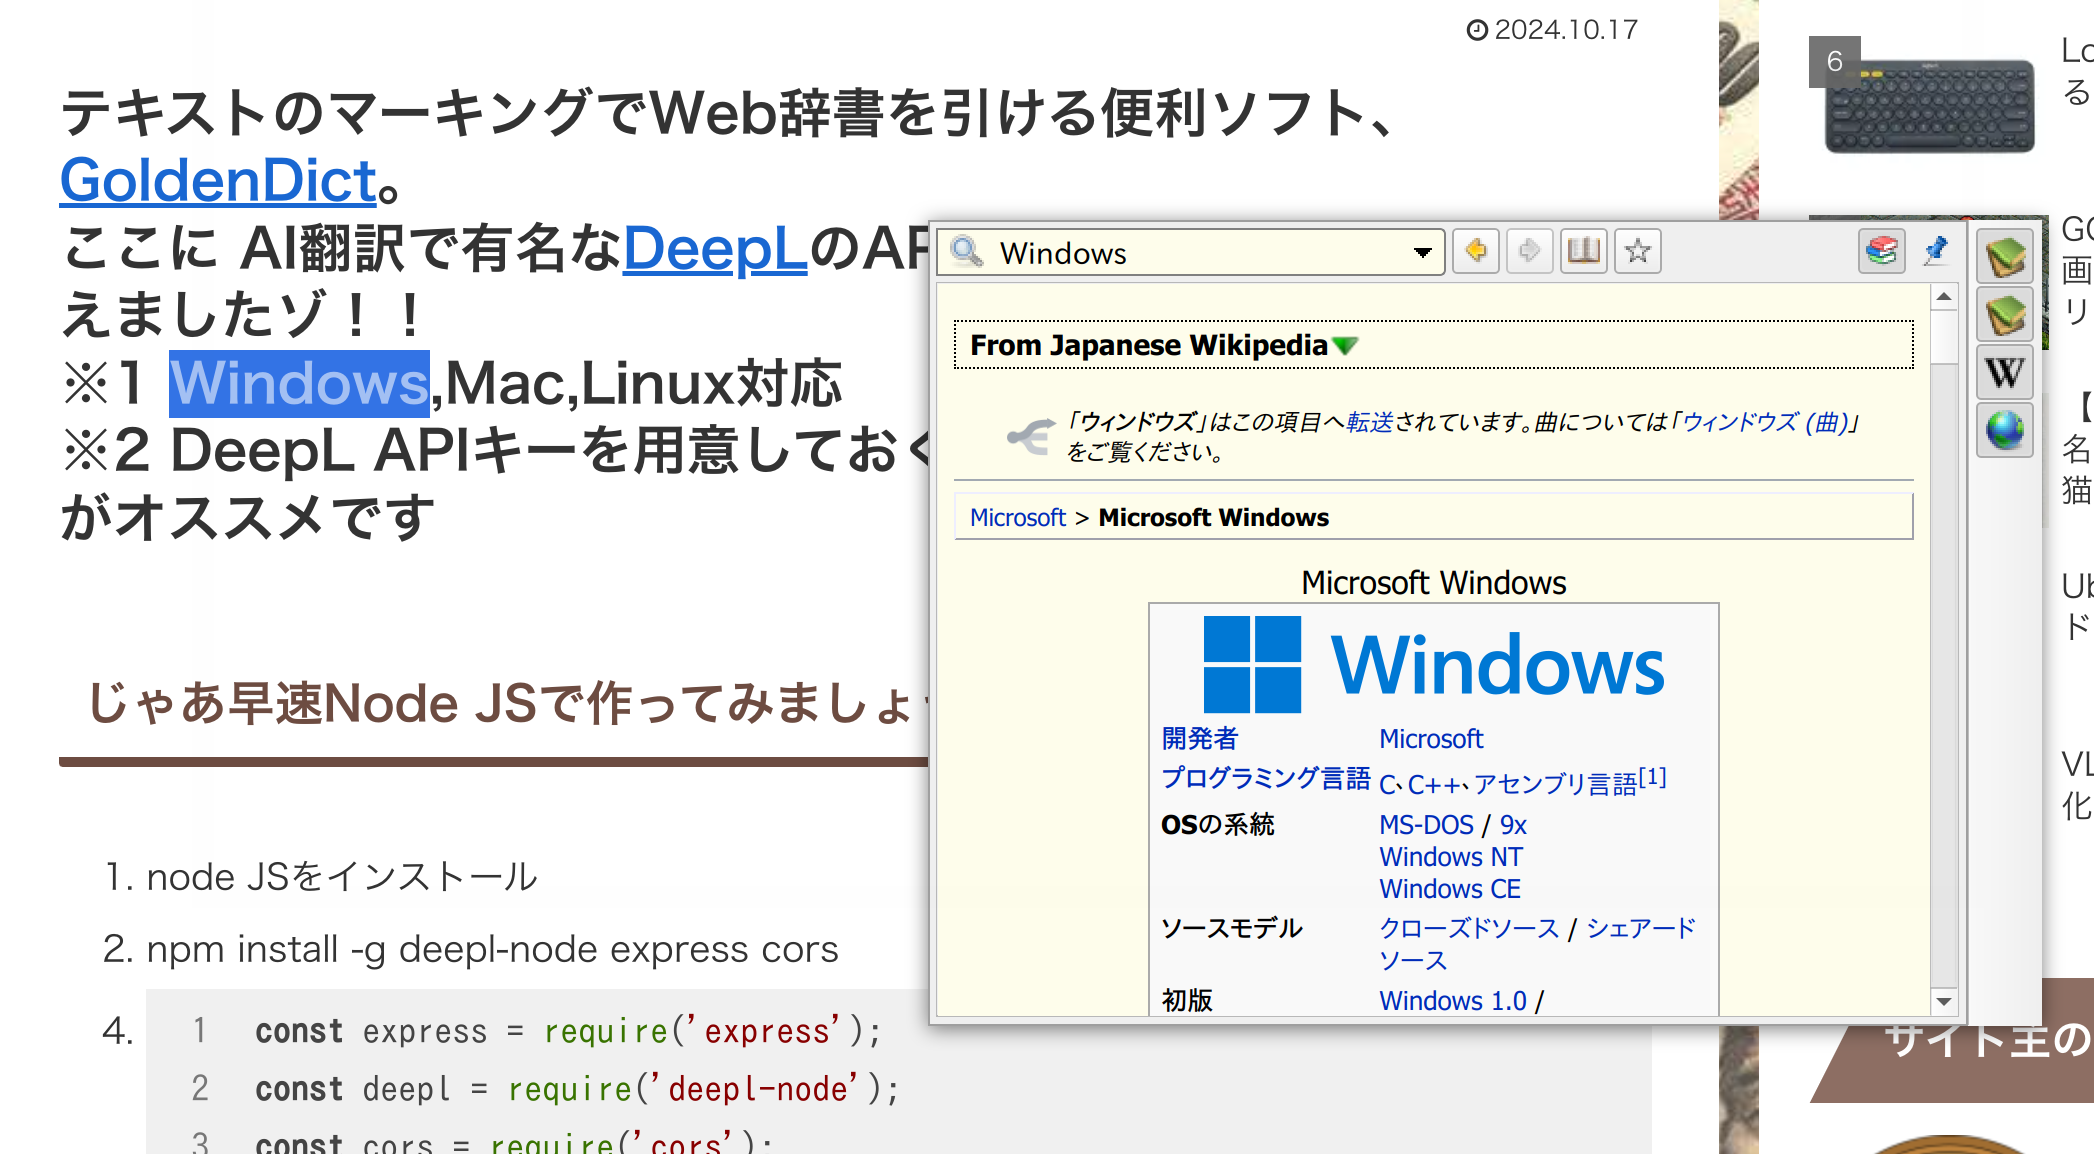The width and height of the screenshot is (2094, 1154).
Task: Open the GoldenDict link in the article
Action: click(x=218, y=180)
